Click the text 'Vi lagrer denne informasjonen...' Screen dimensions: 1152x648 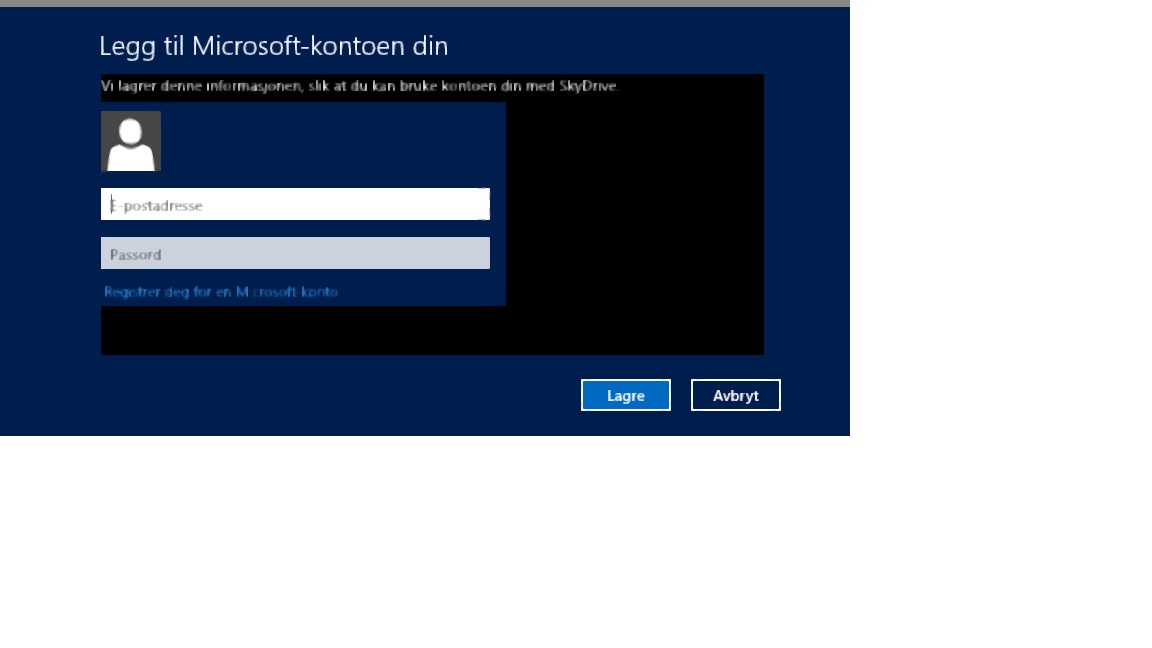pyautogui.click(x=360, y=86)
